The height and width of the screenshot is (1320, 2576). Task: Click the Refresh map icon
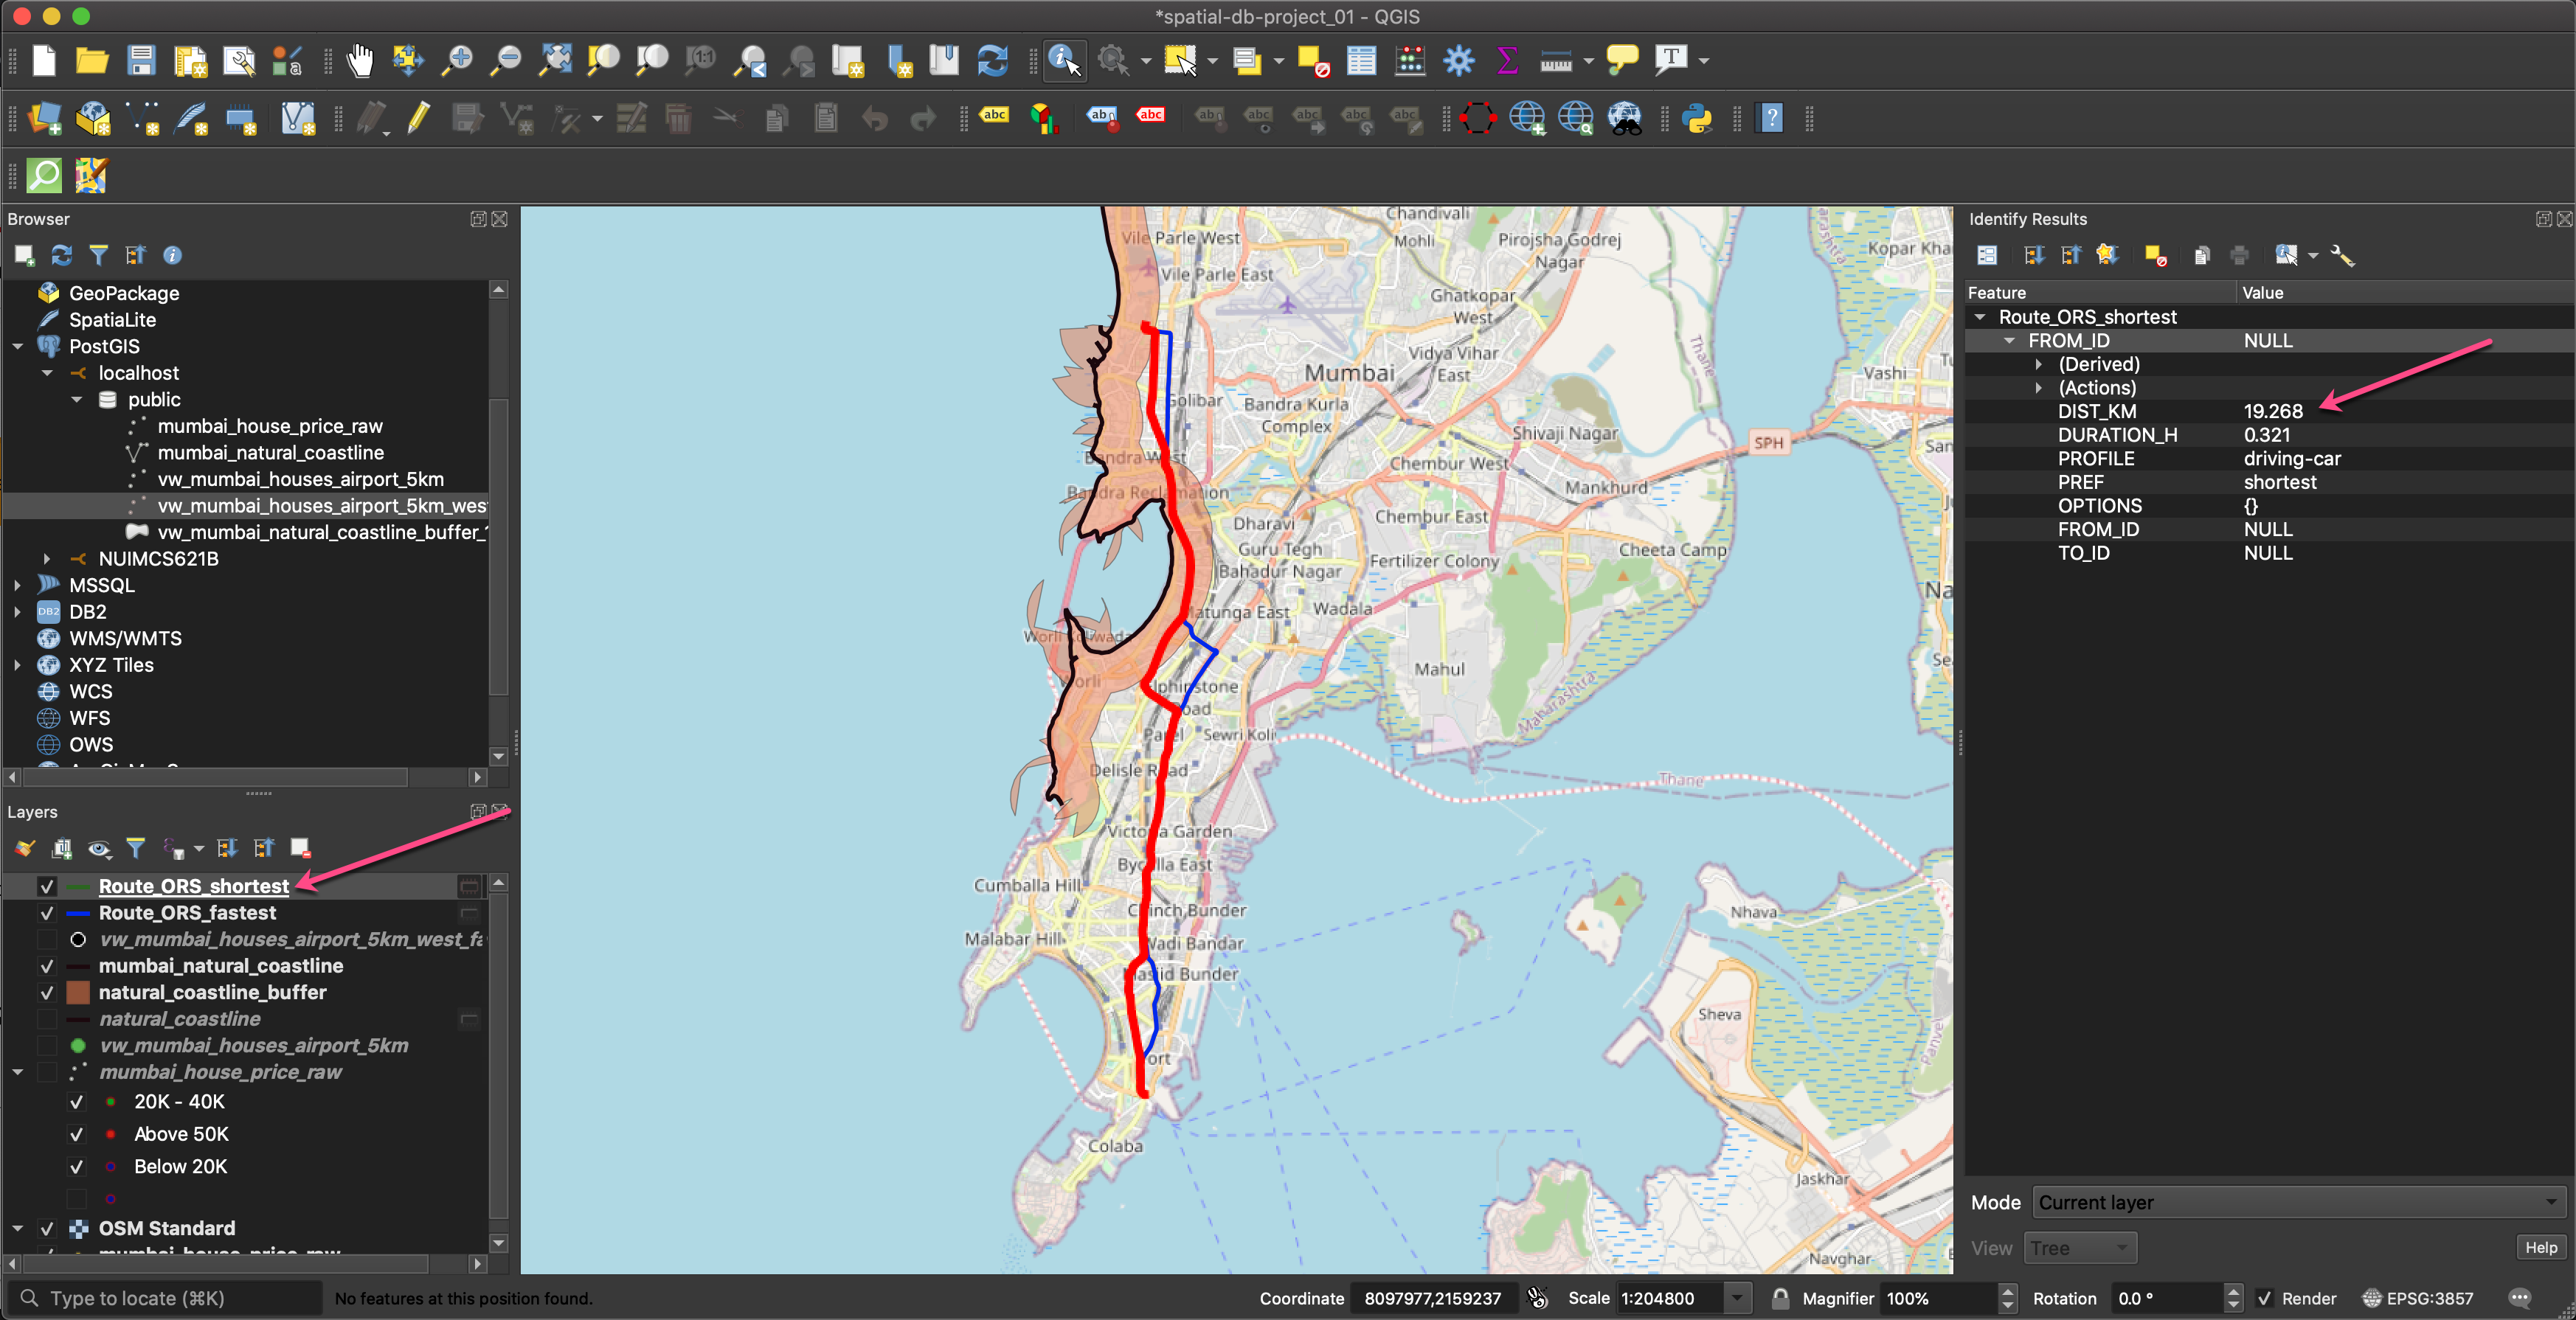coord(992,61)
